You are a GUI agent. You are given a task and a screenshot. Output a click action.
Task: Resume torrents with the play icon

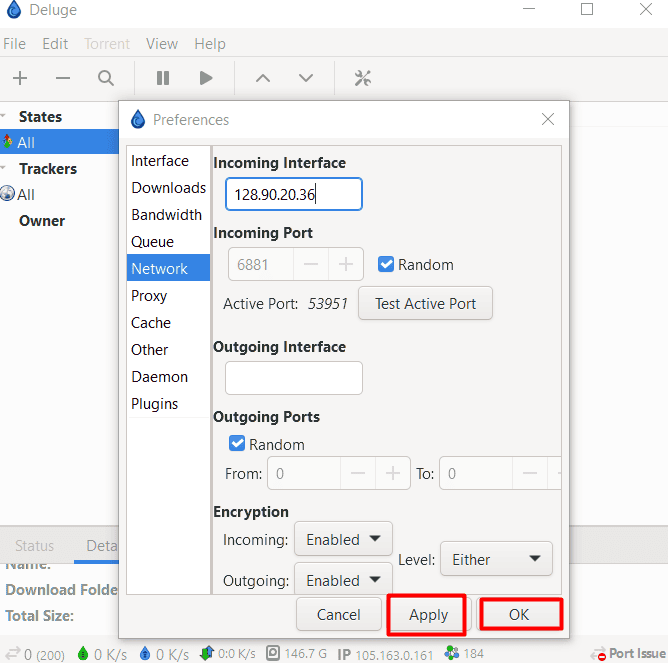(206, 78)
